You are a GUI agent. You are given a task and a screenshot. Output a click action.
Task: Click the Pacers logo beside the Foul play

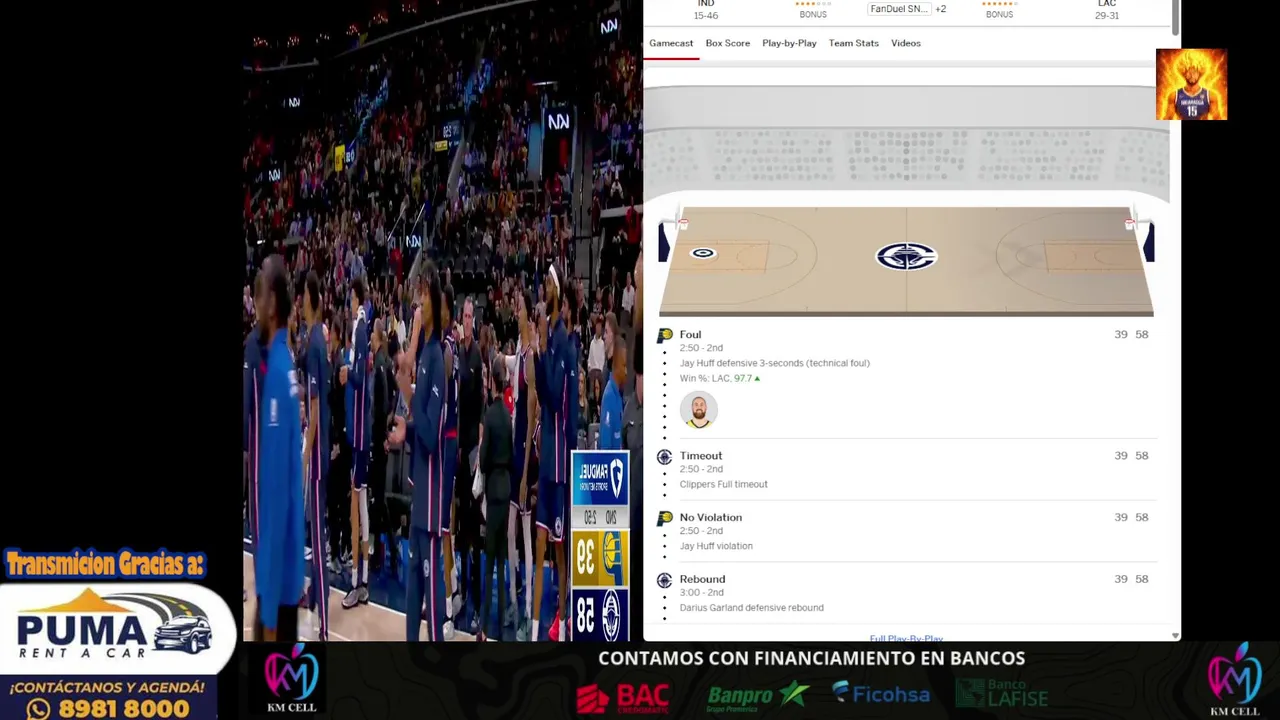tap(664, 336)
